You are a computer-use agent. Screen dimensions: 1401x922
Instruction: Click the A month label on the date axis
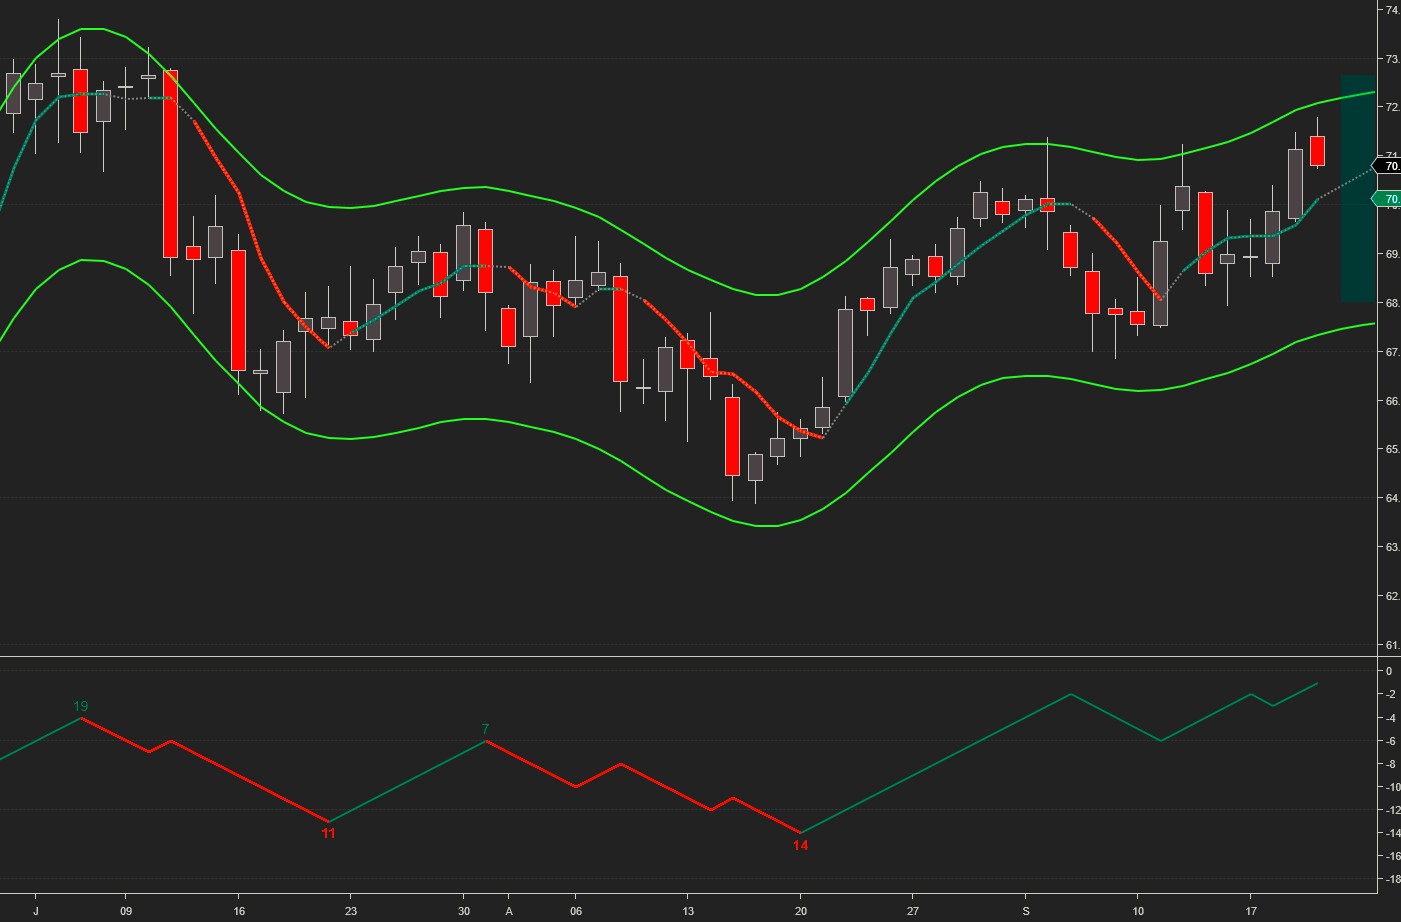click(509, 912)
